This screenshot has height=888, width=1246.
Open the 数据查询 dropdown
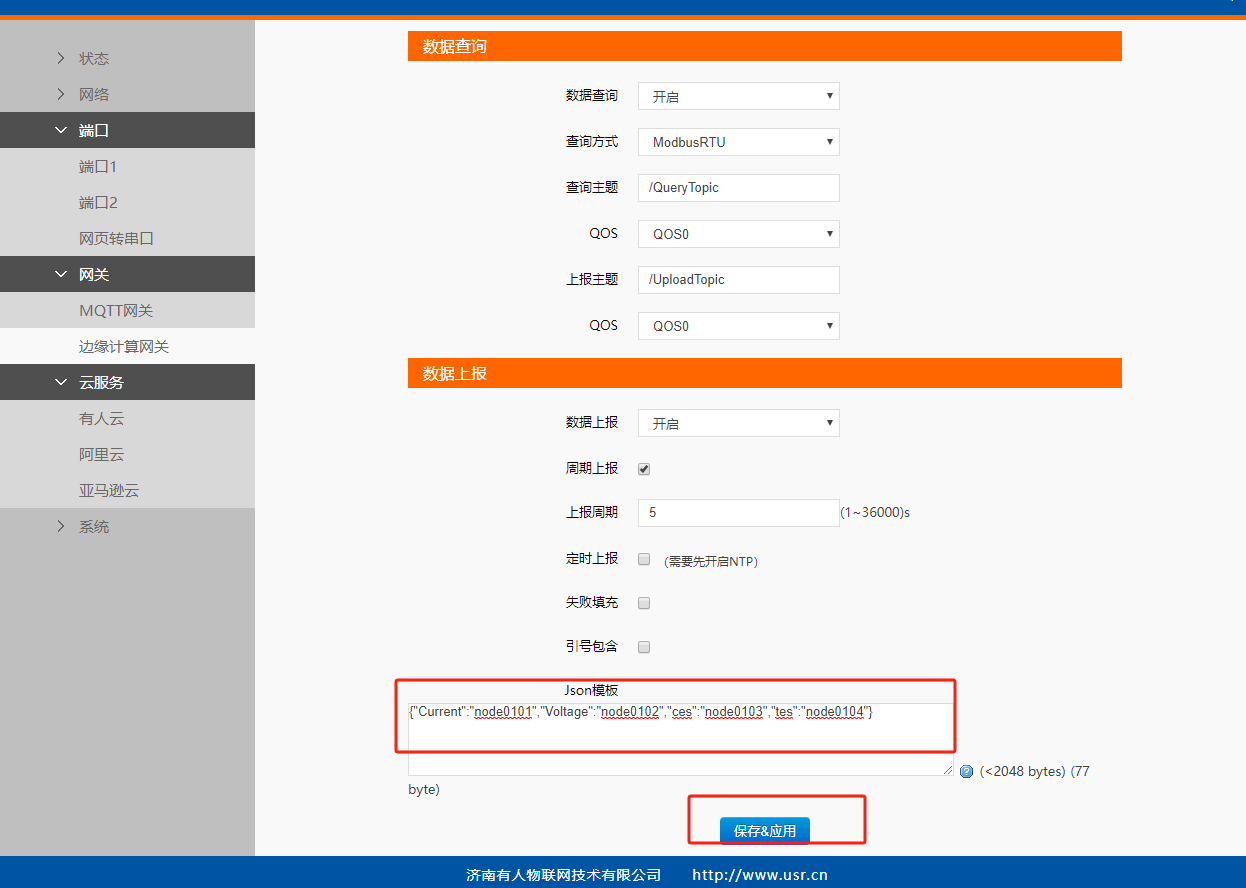point(738,96)
